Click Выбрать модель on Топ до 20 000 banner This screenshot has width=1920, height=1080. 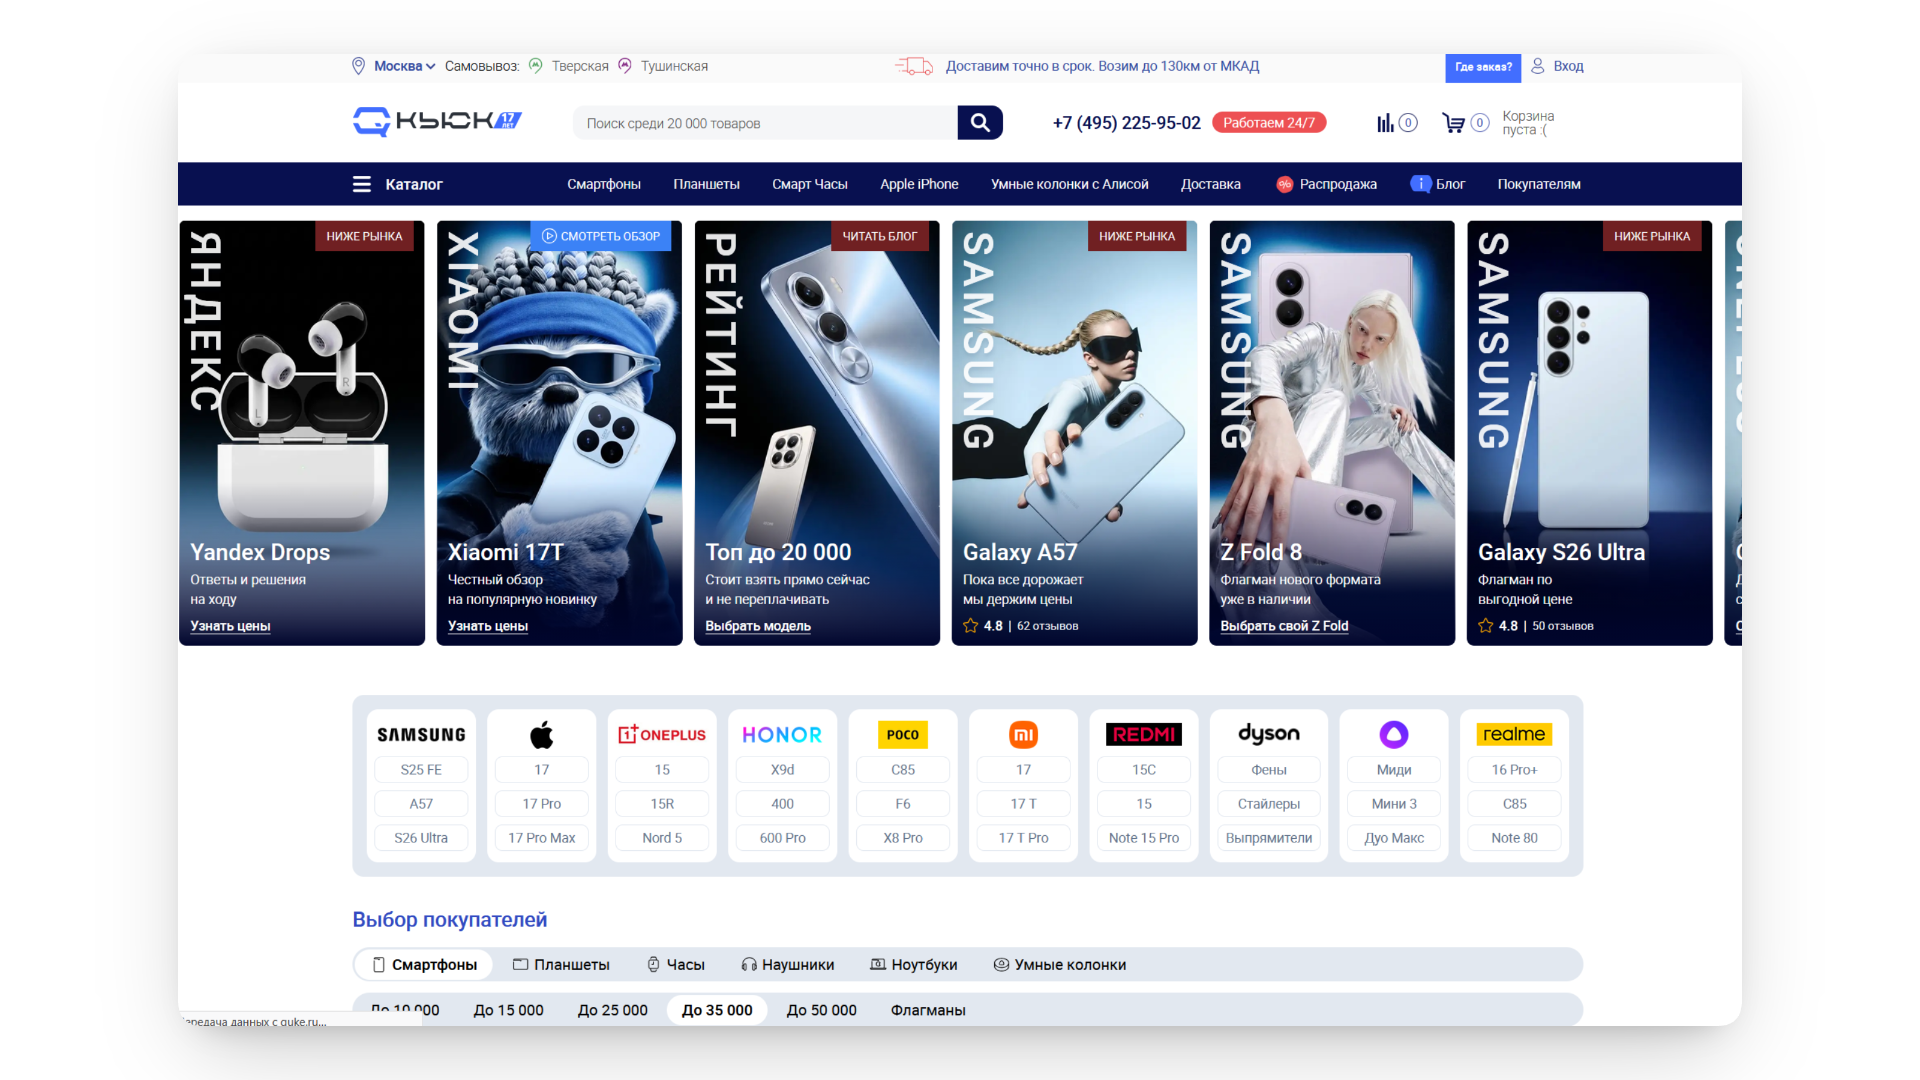click(x=758, y=626)
